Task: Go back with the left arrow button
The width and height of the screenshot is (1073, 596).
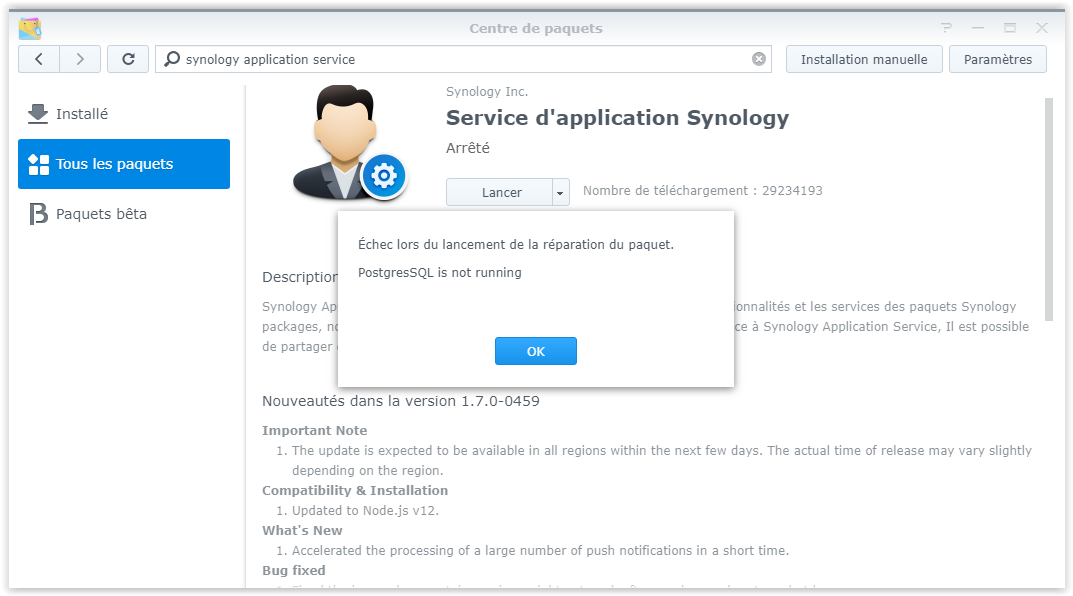Action: coord(39,59)
